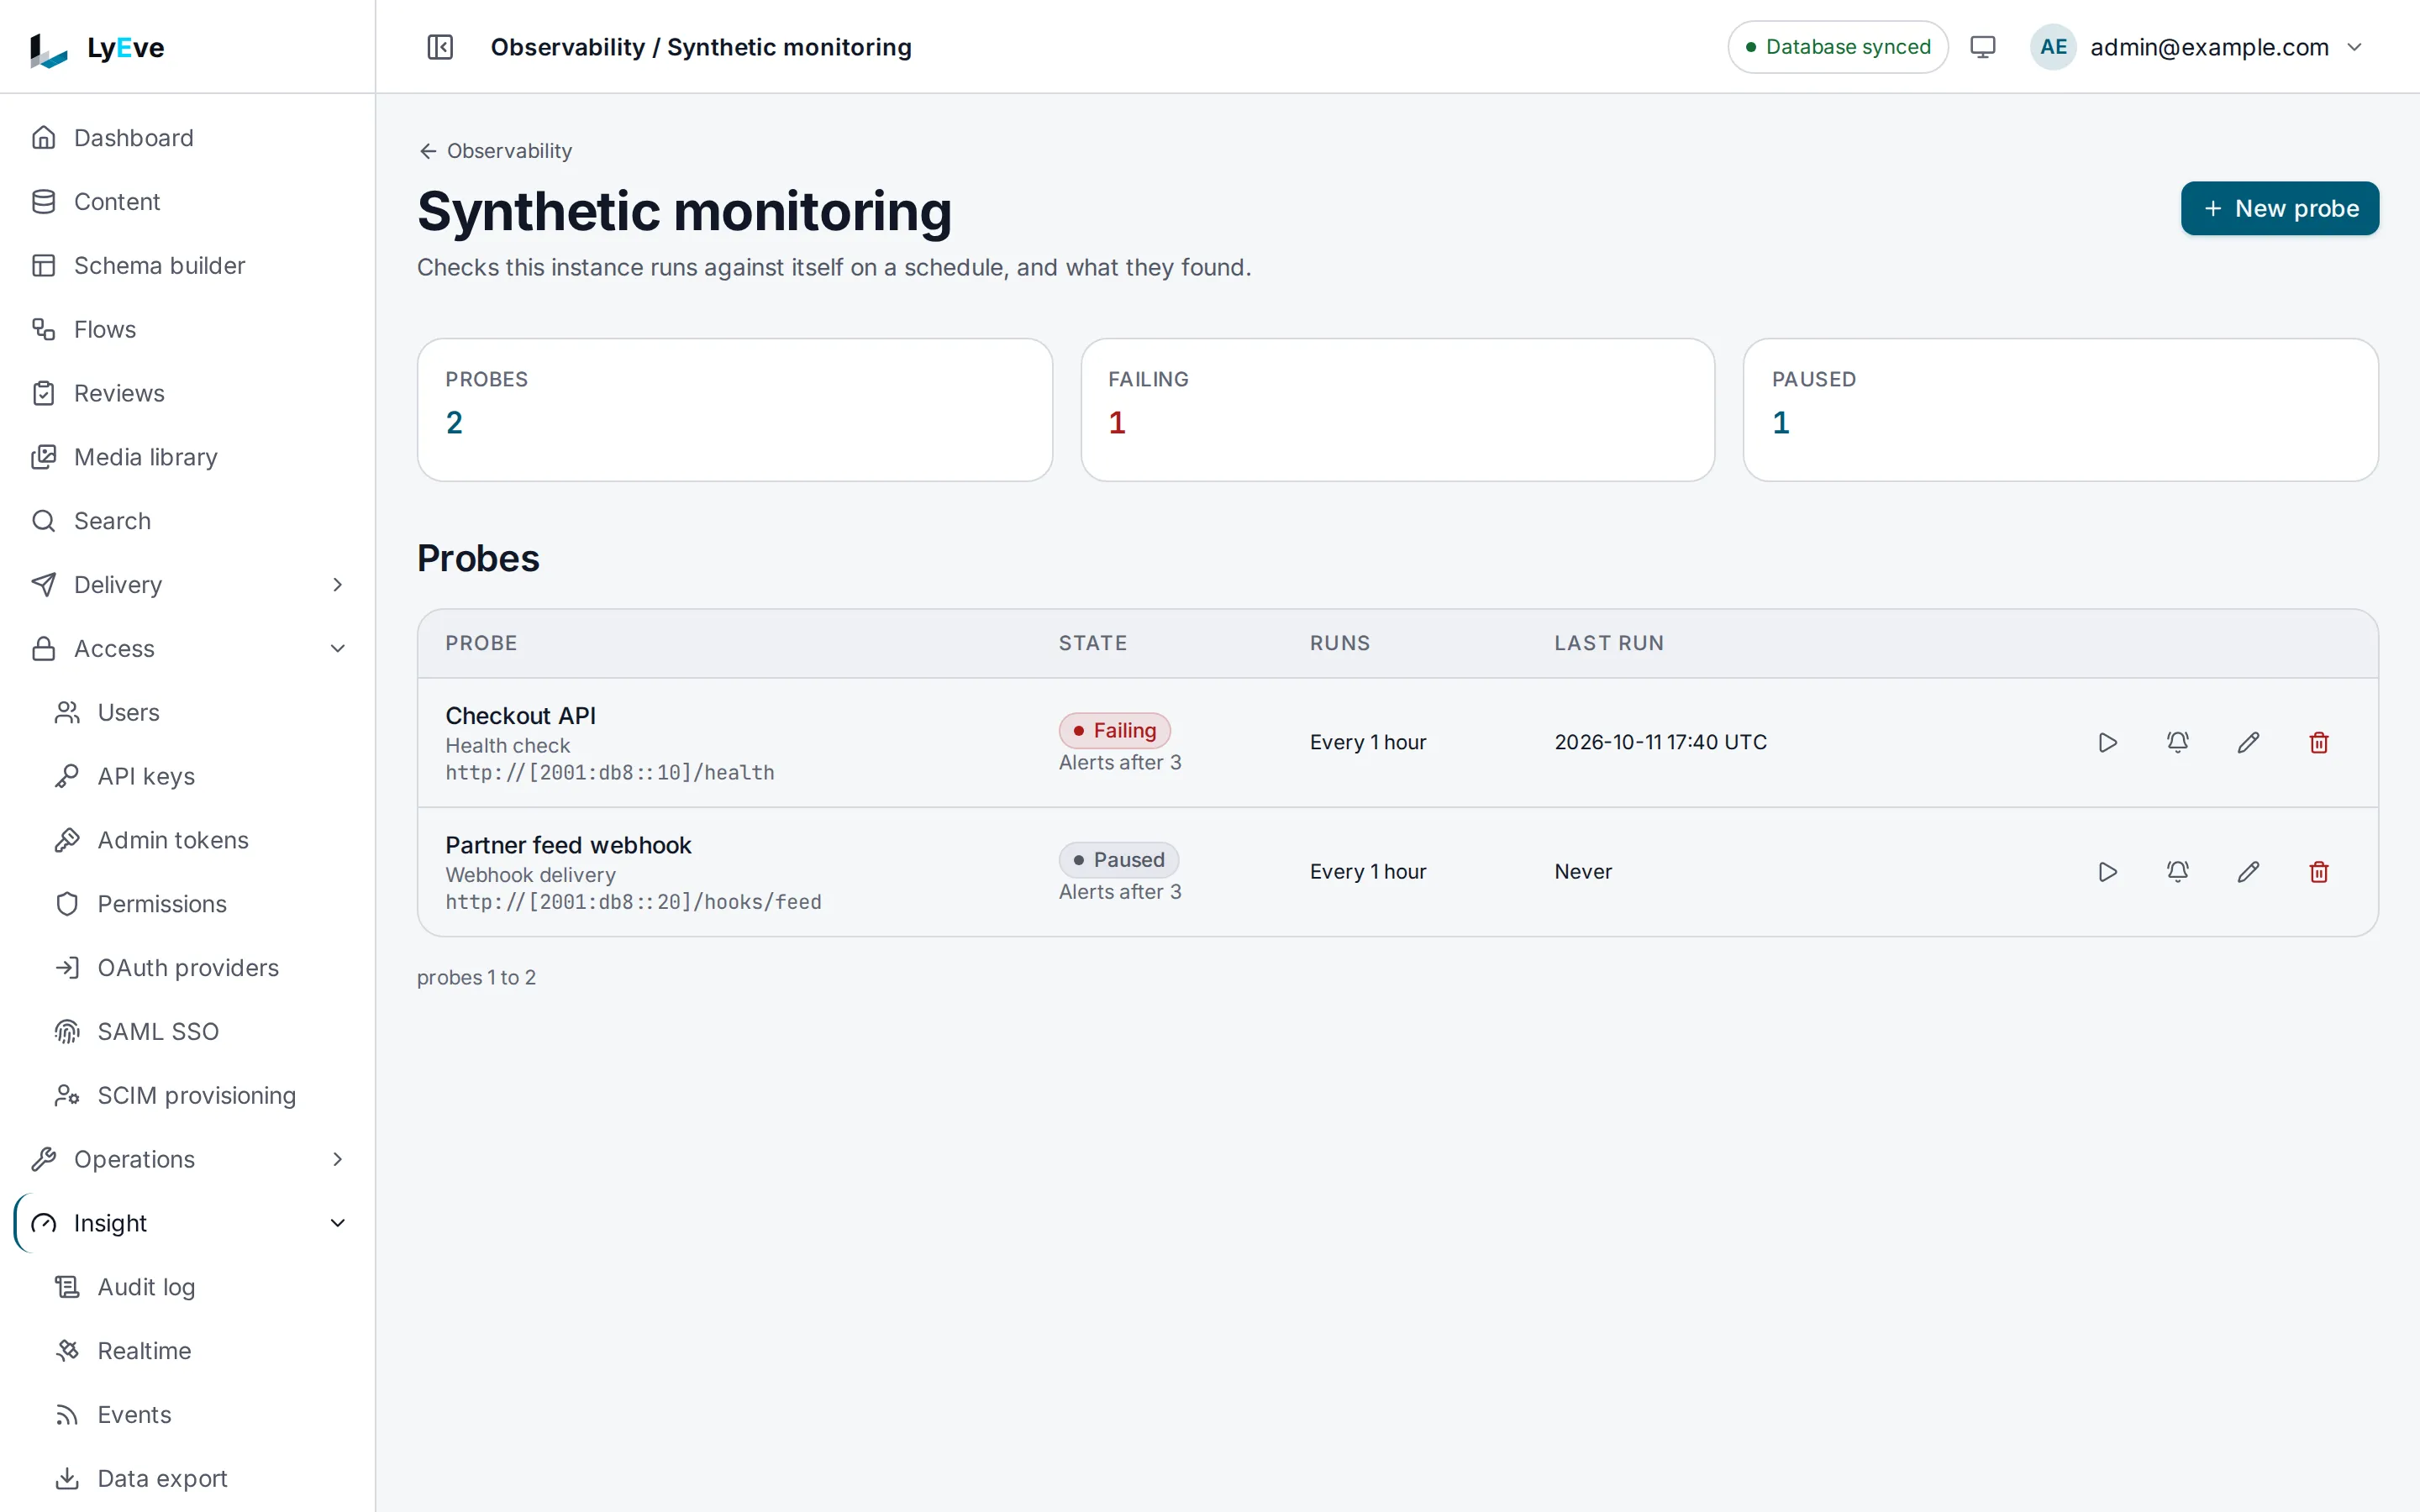2420x1512 pixels.
Task: Open Reviews in sidebar
Action: pyautogui.click(x=188, y=393)
